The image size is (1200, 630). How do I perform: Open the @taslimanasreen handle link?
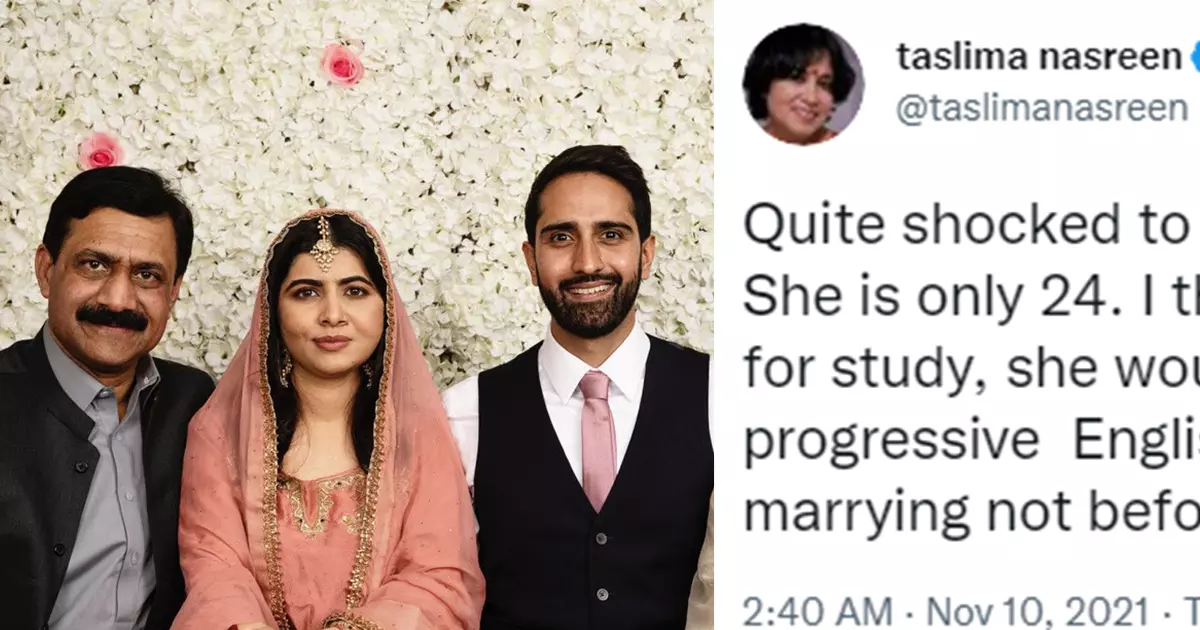tap(1040, 108)
